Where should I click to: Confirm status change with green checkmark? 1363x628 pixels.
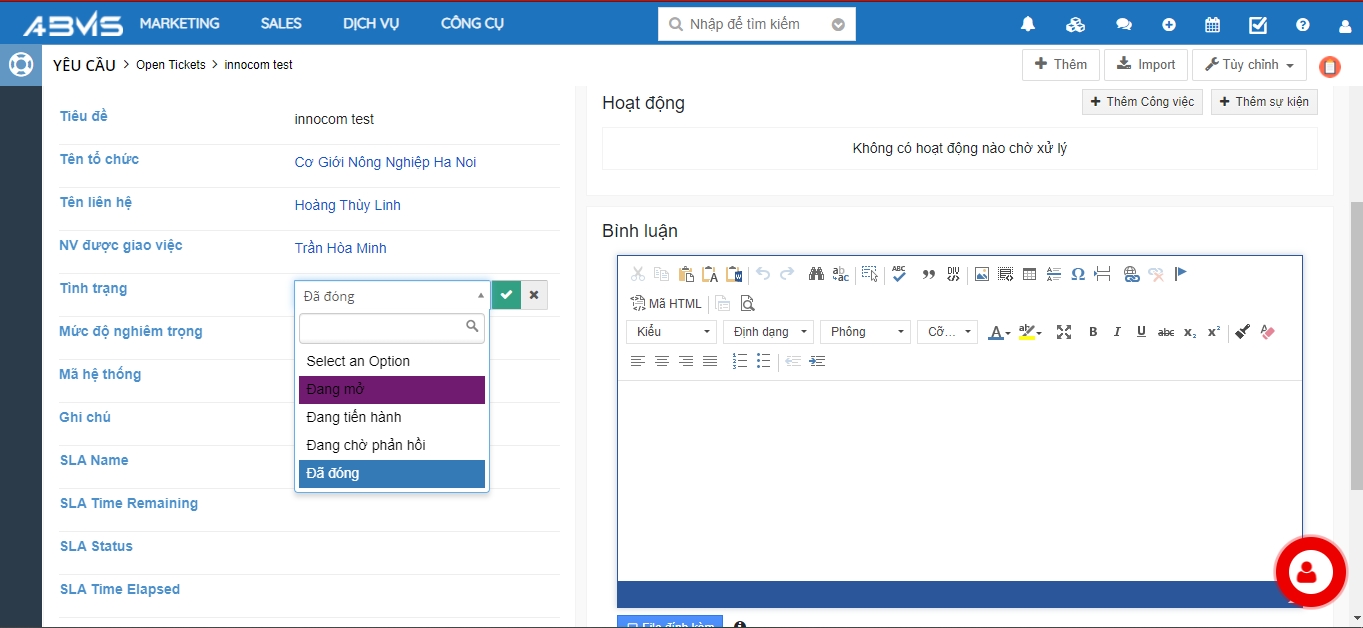click(x=507, y=295)
